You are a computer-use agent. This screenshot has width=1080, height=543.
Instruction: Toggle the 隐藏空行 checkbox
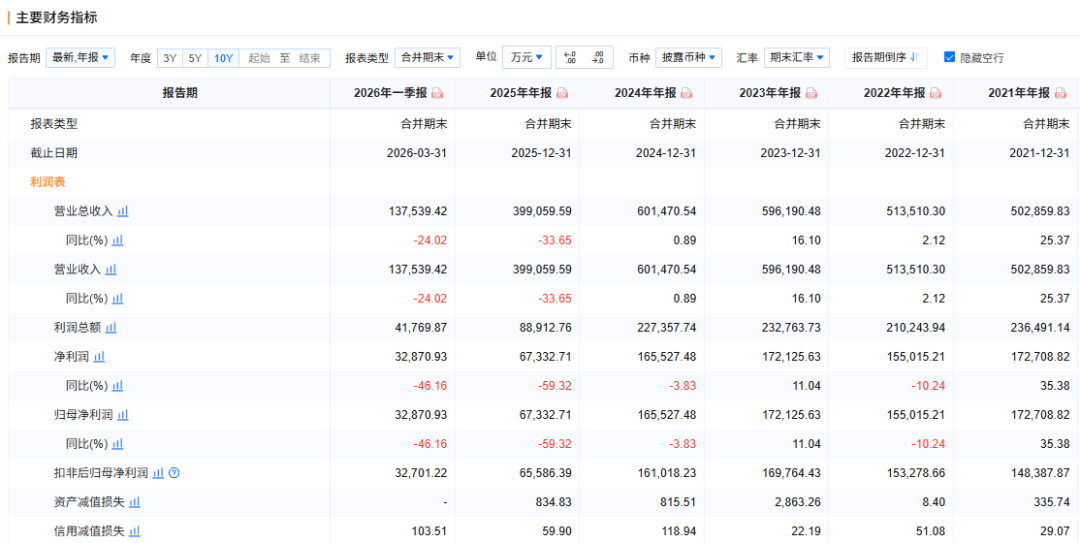[x=950, y=57]
